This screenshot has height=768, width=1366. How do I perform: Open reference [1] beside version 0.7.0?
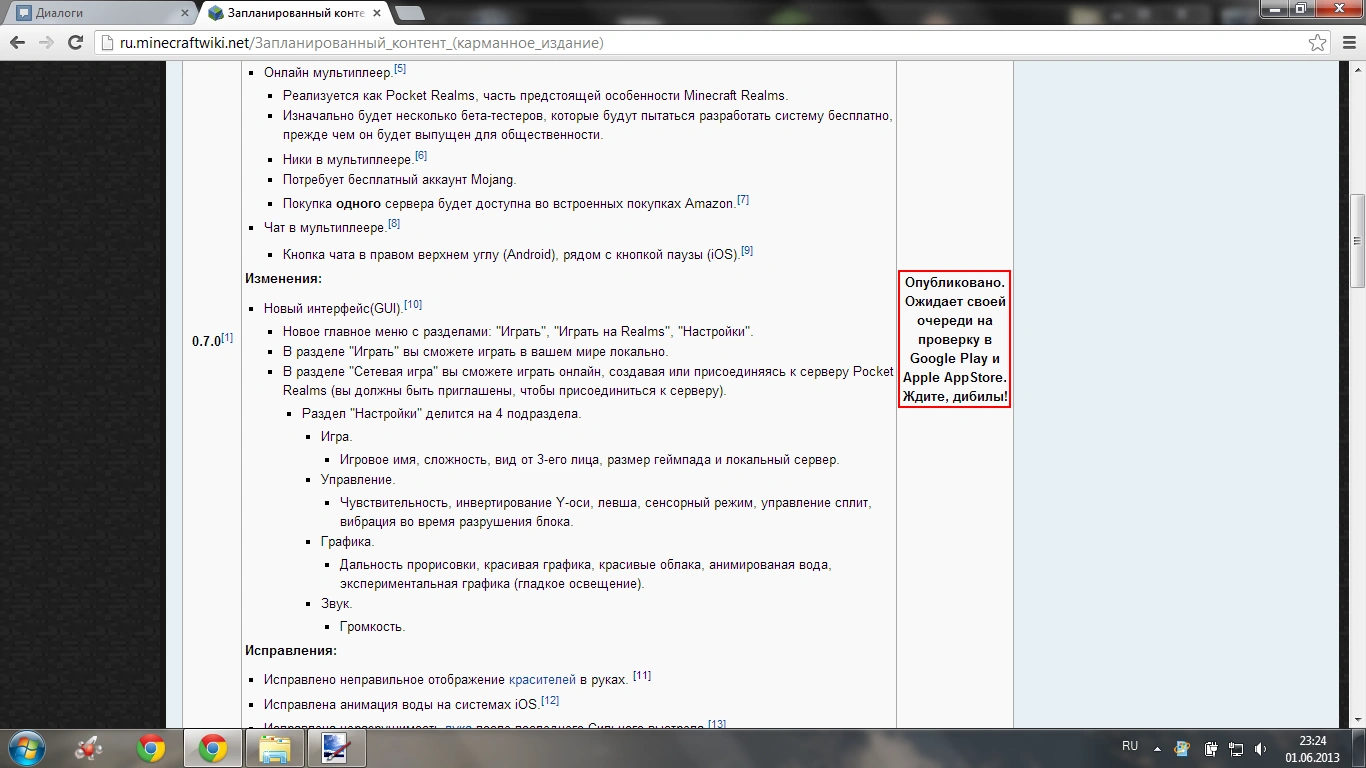click(227, 338)
